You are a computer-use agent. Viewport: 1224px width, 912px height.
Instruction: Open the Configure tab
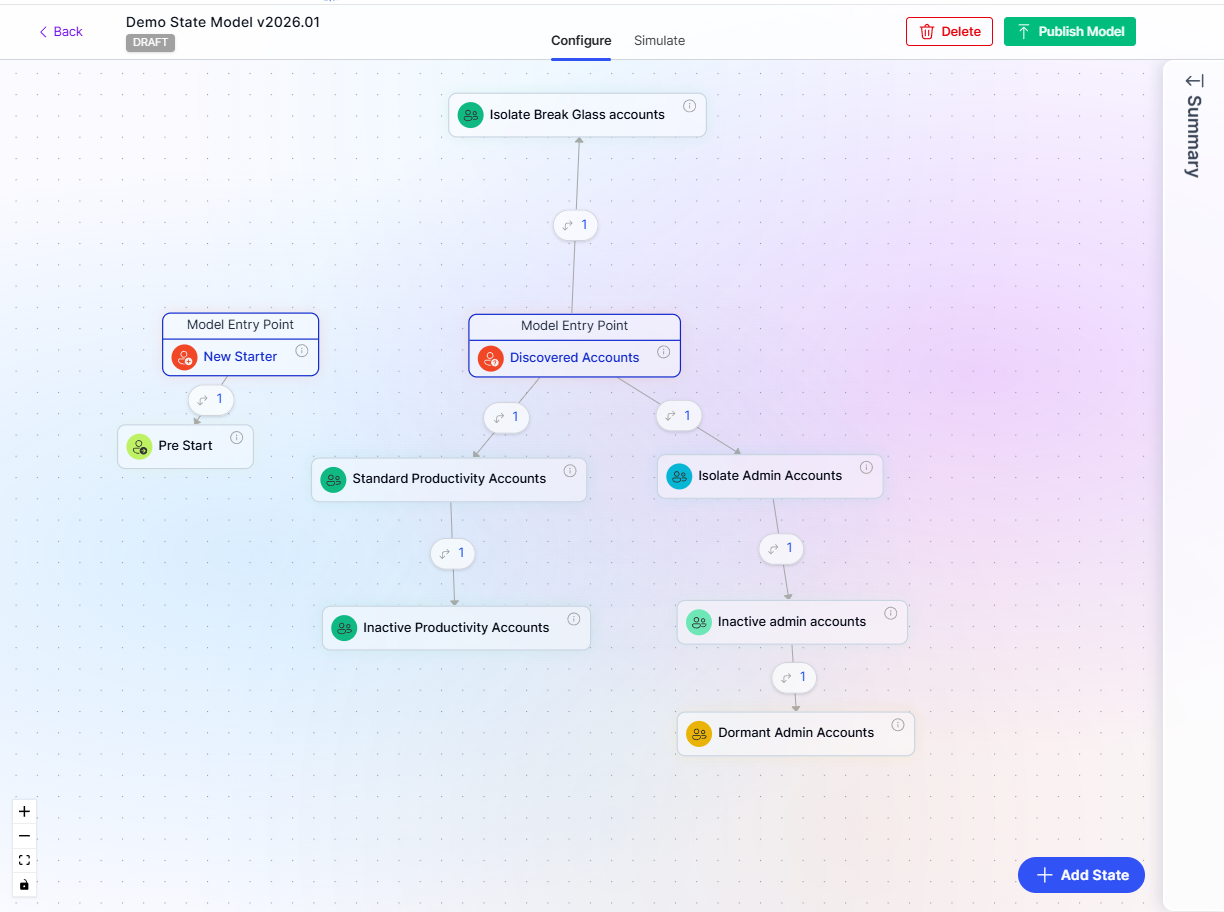coord(581,41)
